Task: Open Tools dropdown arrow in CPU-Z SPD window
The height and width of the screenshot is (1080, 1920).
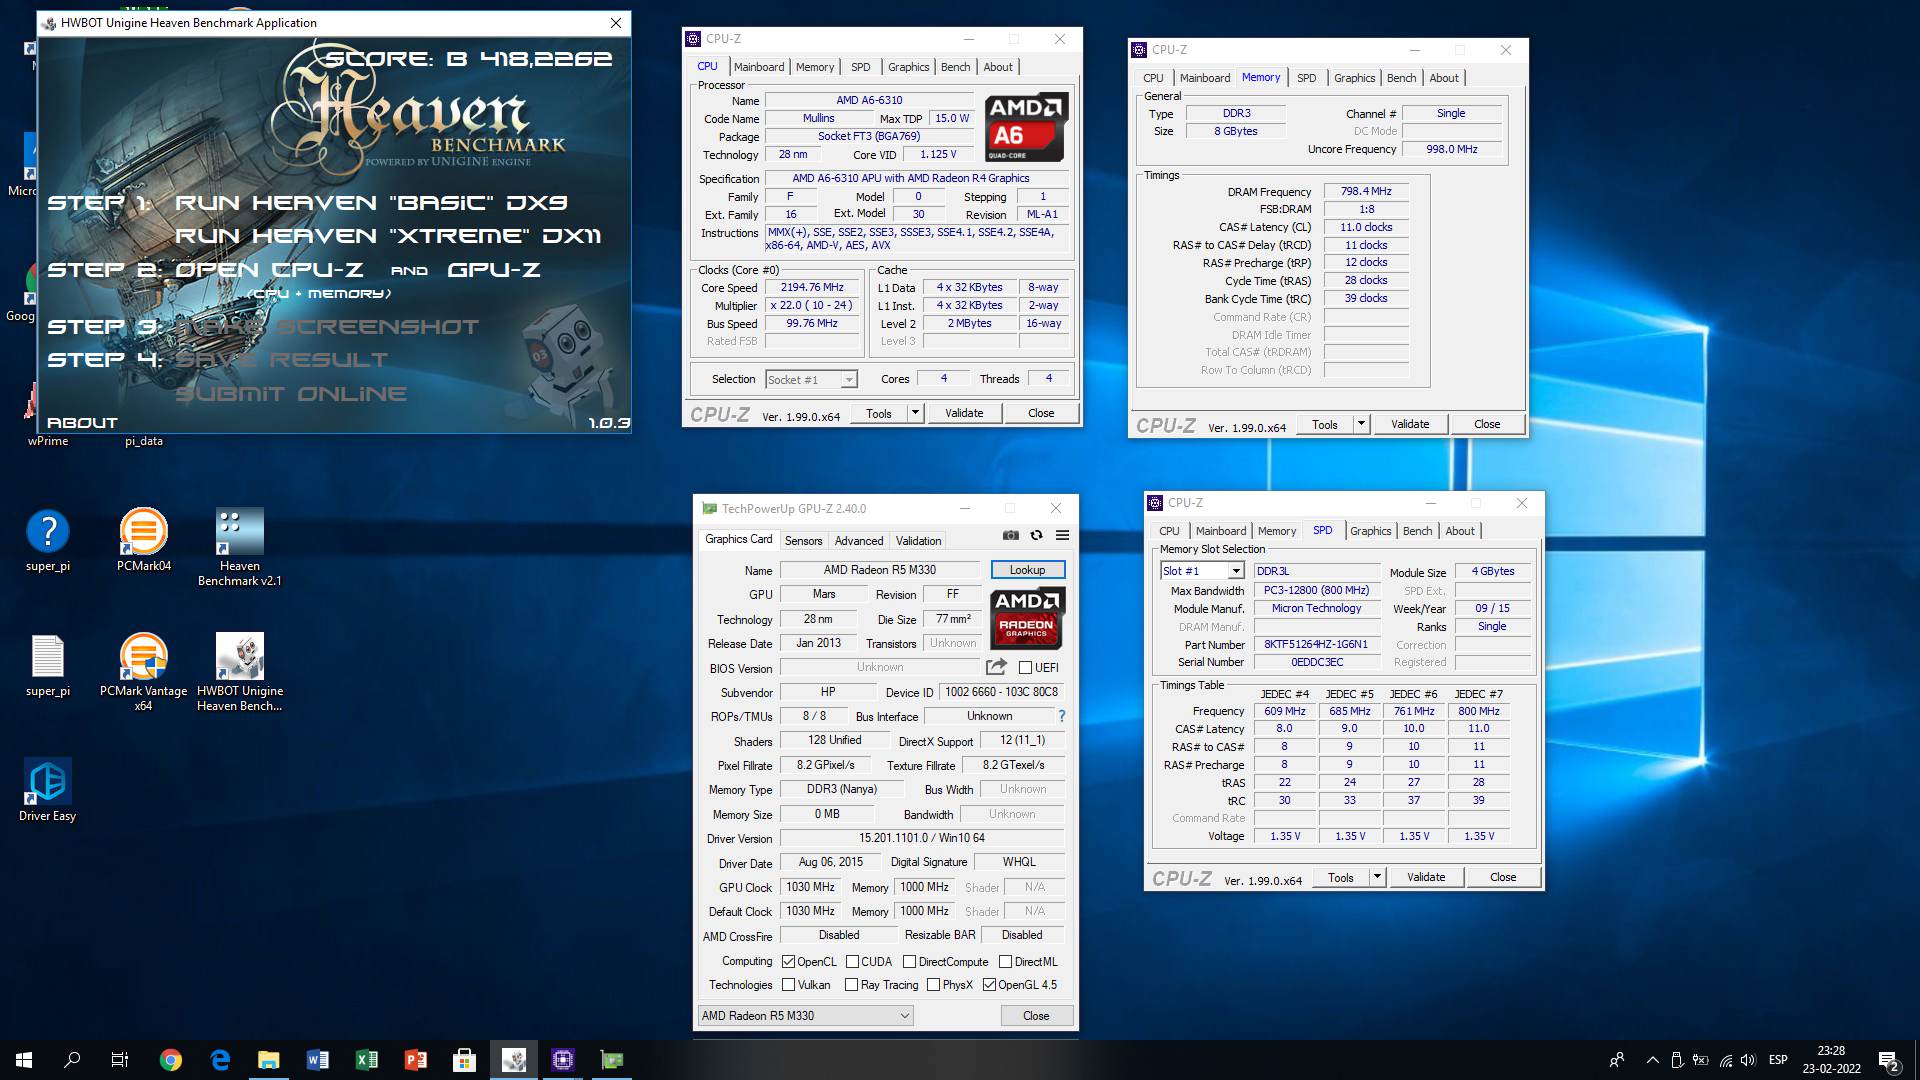Action: click(x=1376, y=877)
